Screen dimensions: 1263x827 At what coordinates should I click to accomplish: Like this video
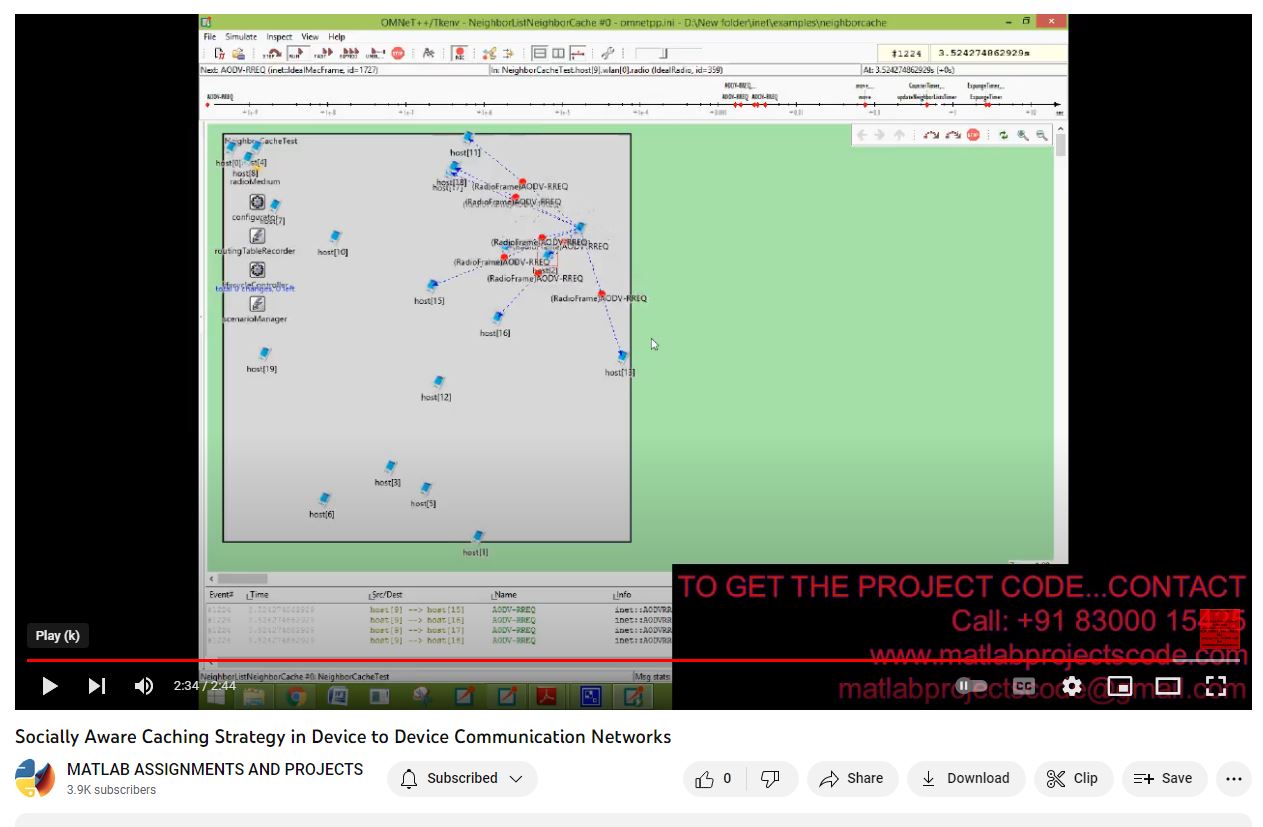pos(713,779)
